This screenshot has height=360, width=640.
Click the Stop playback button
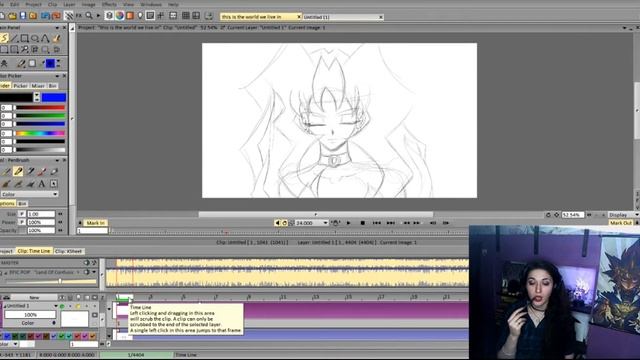(362, 223)
